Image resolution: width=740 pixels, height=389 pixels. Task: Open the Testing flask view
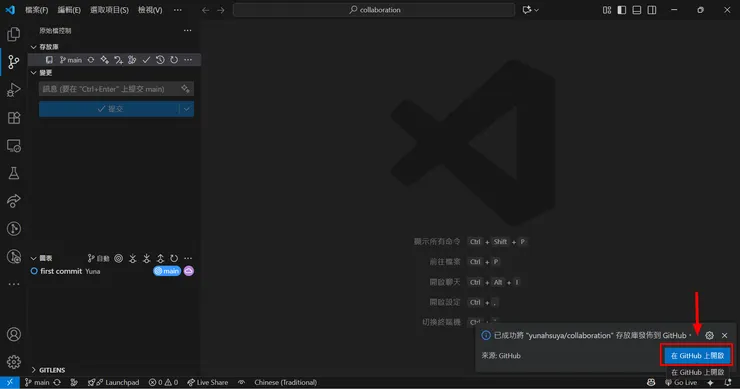click(x=14, y=173)
